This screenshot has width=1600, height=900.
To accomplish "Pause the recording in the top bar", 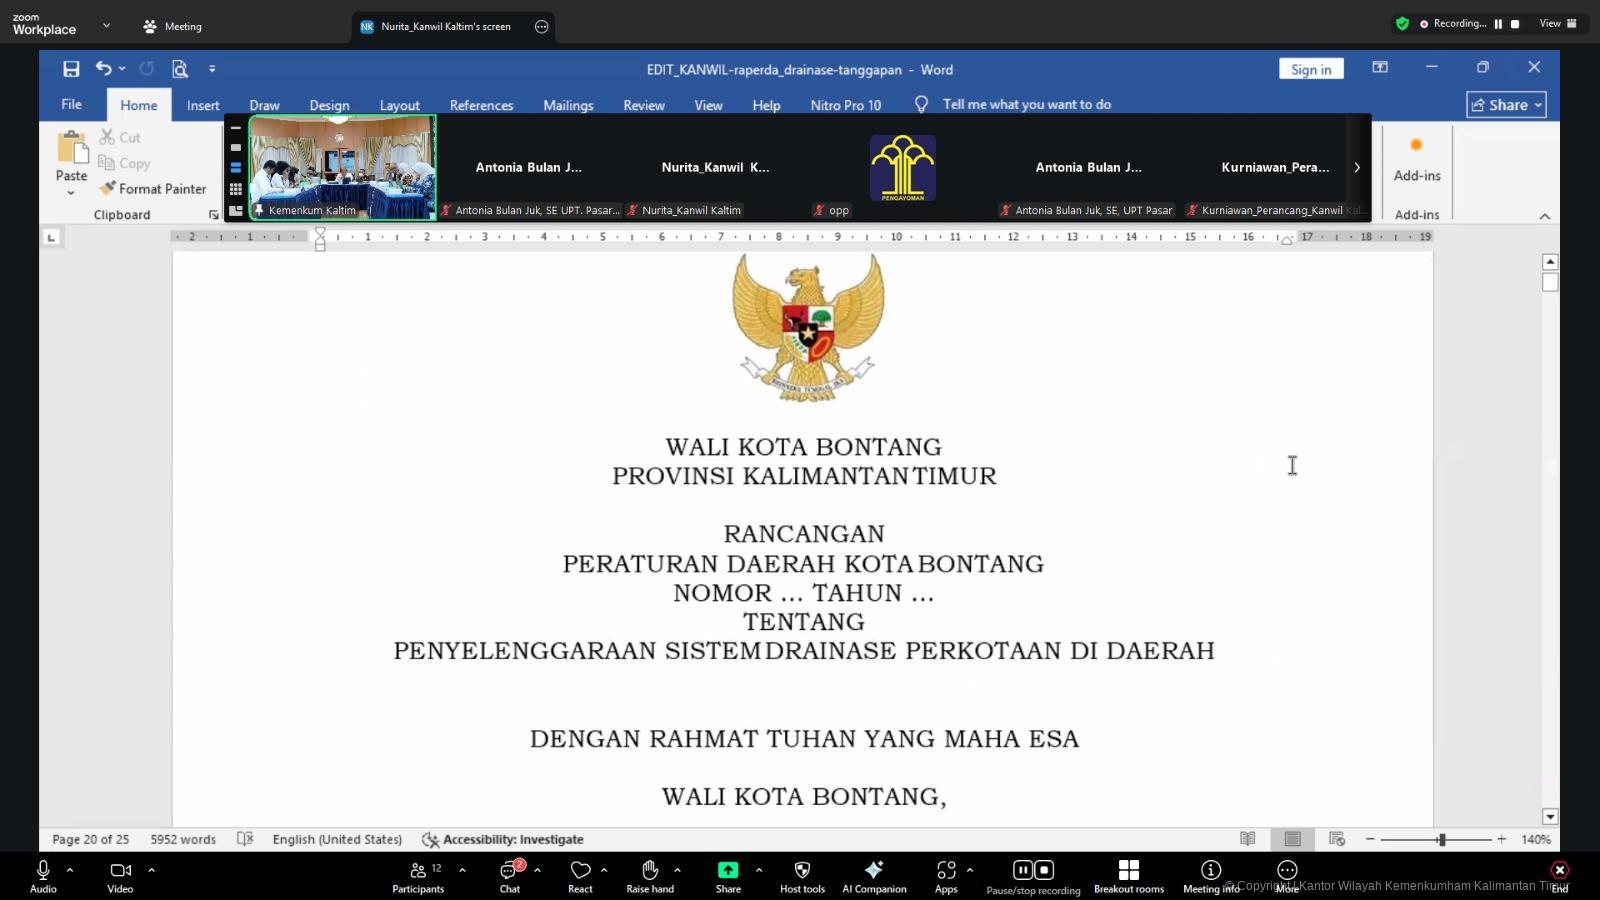I will click(1498, 24).
